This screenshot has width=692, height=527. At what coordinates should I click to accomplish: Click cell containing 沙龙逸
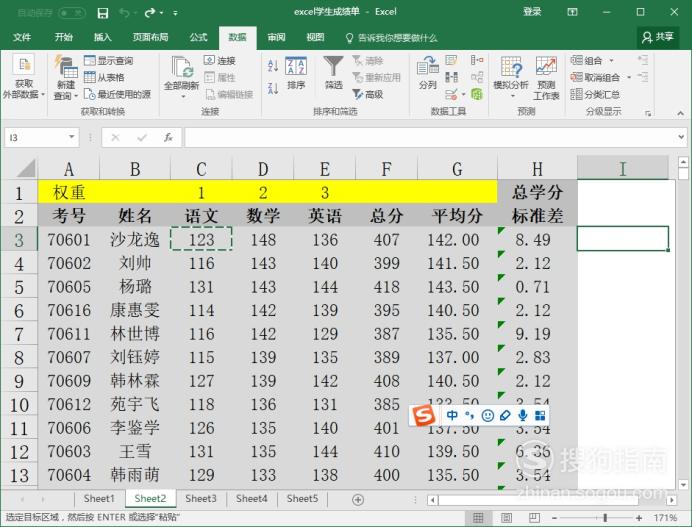coord(135,239)
